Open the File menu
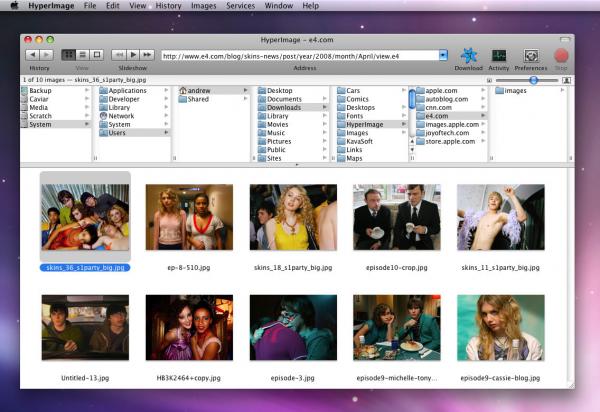 tap(90, 6)
